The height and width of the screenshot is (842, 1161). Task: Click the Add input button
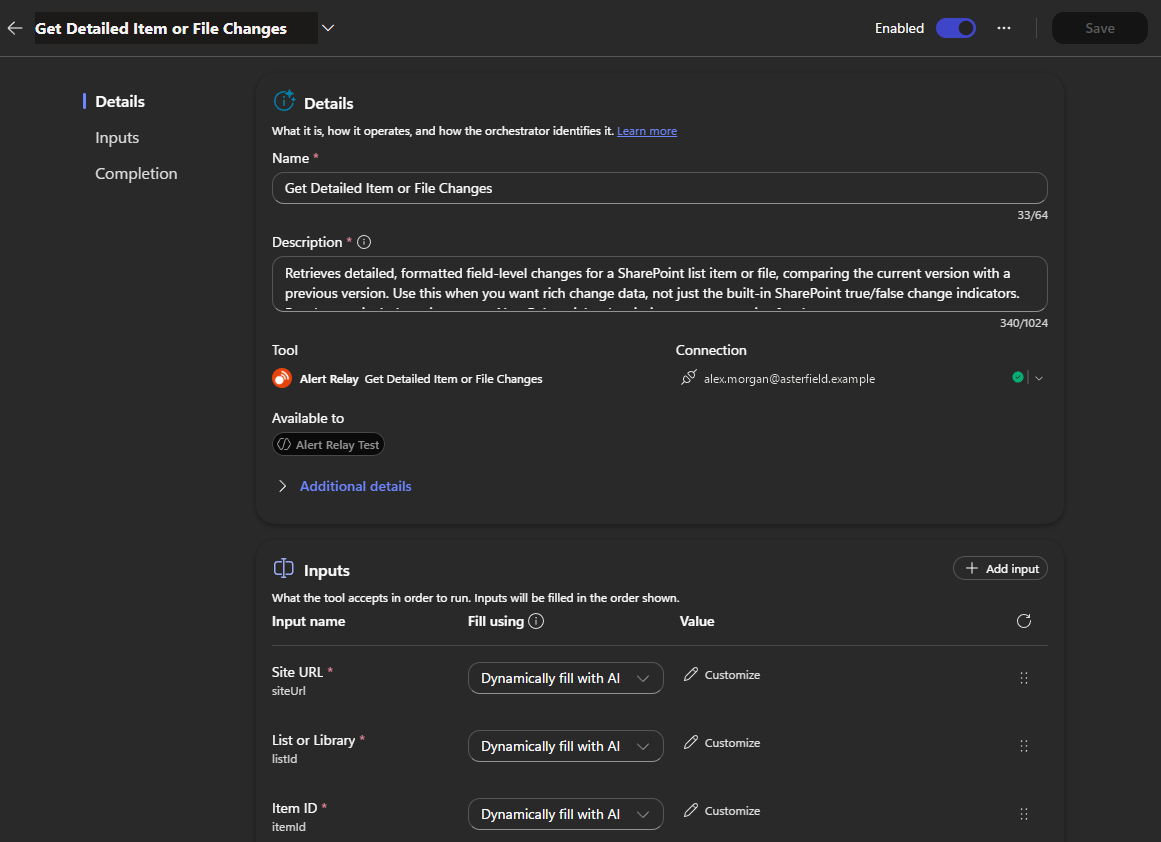click(x=1000, y=568)
